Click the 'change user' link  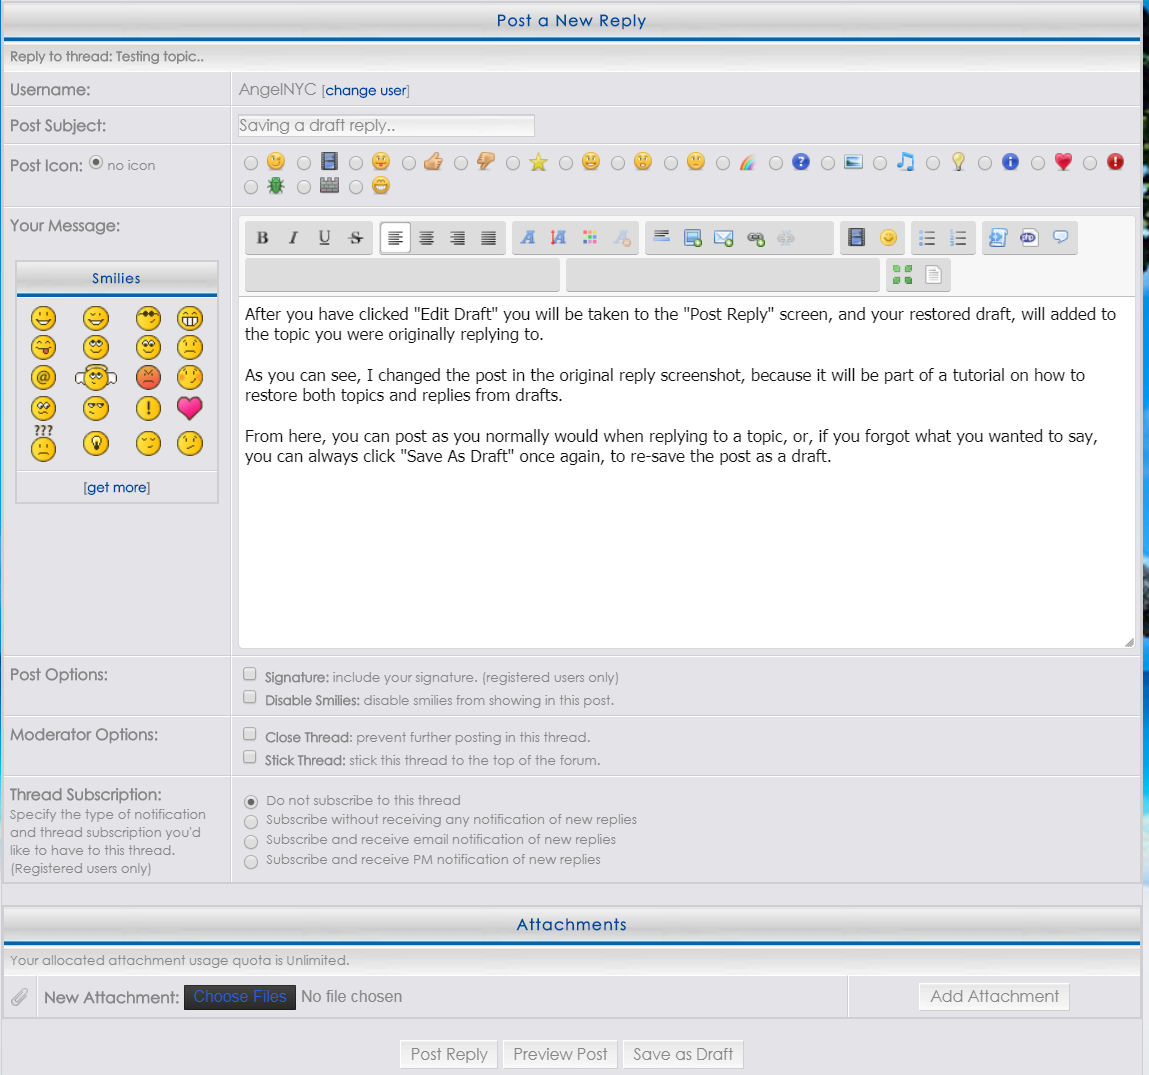coord(366,90)
